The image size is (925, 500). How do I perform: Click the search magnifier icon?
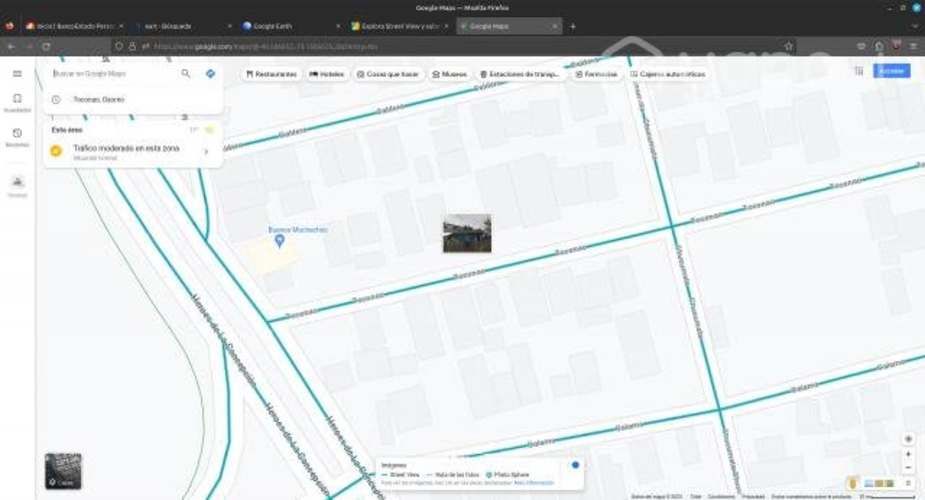click(x=186, y=74)
